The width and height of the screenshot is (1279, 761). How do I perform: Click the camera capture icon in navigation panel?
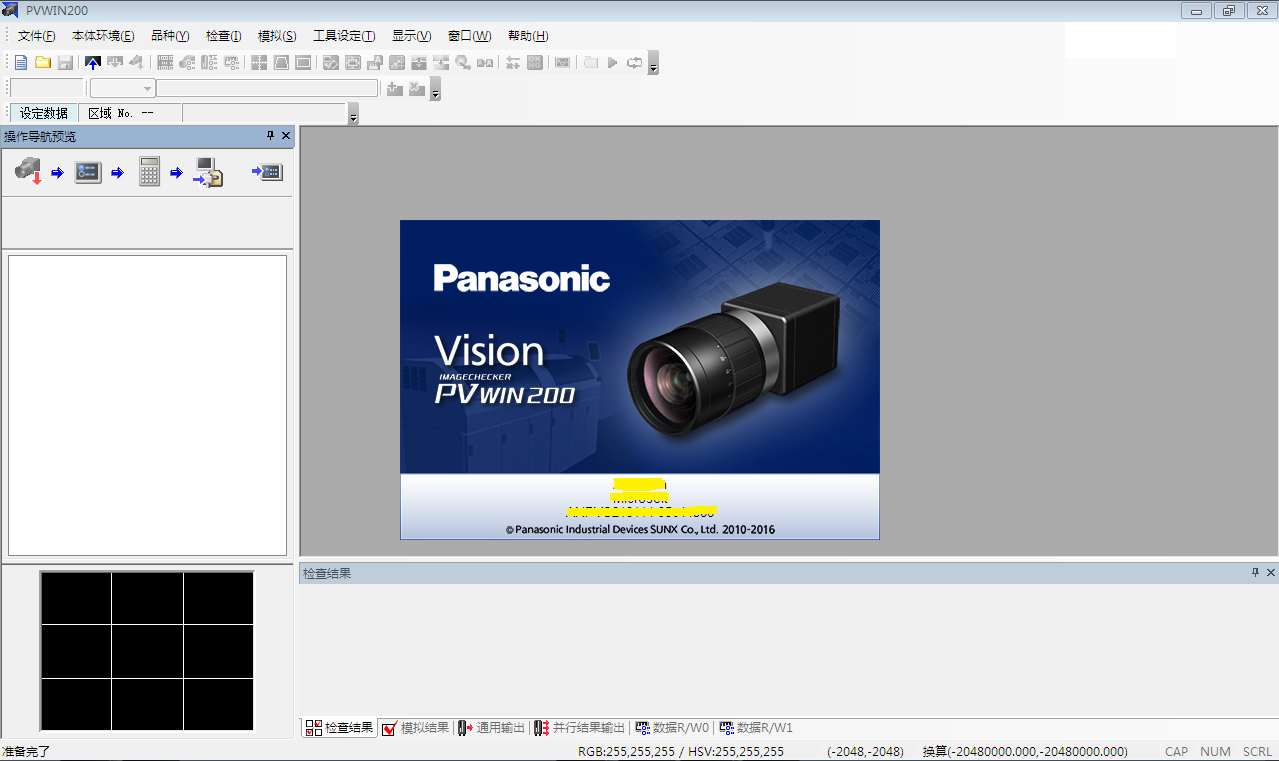(x=28, y=172)
